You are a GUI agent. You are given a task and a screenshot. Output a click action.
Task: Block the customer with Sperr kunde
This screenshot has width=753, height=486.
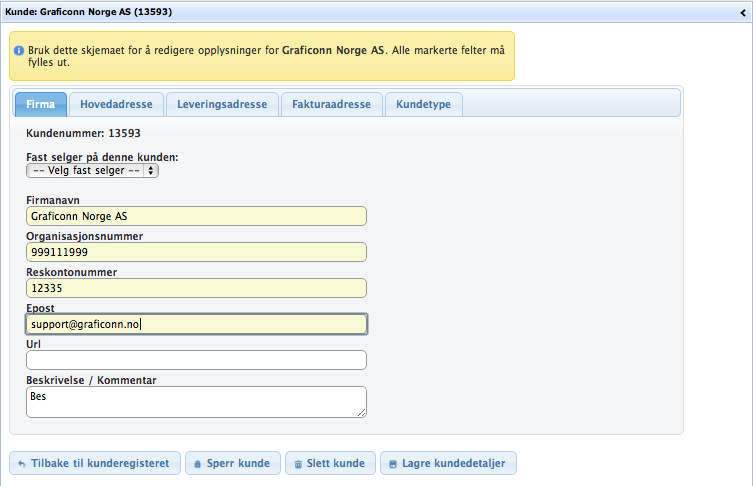(231, 464)
